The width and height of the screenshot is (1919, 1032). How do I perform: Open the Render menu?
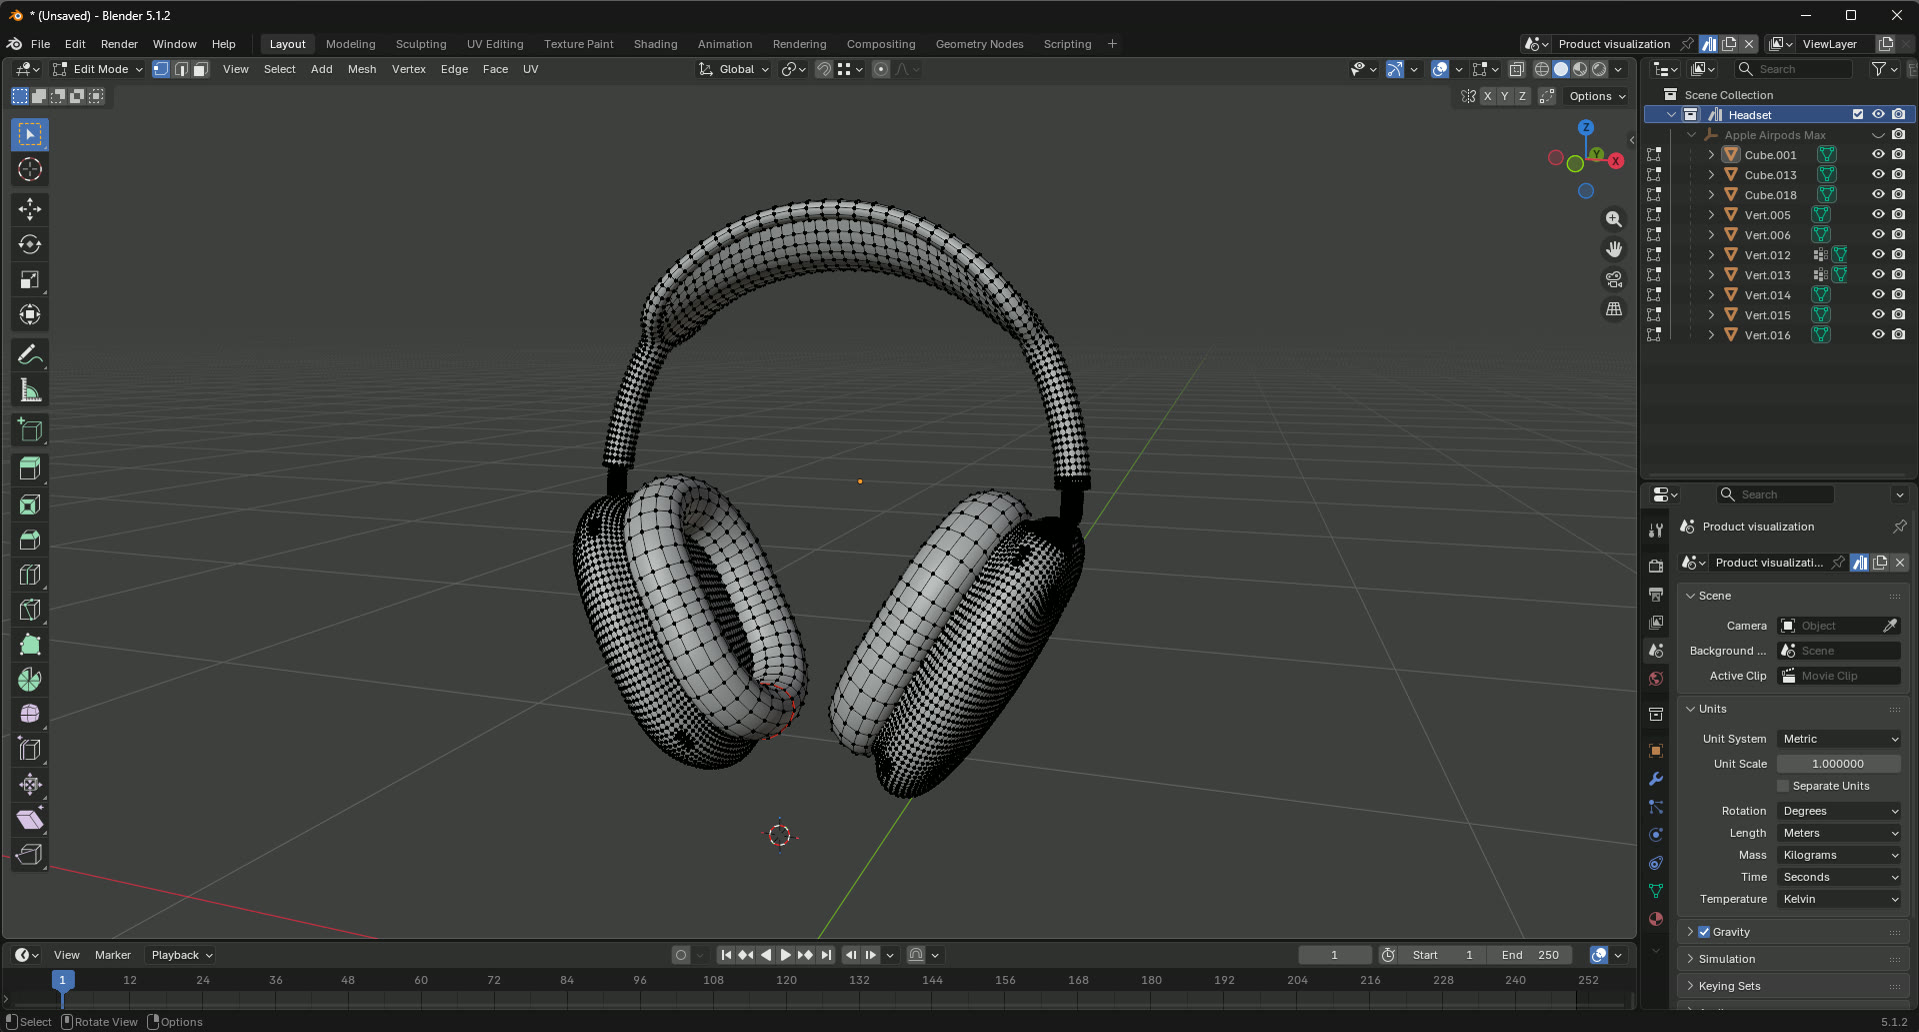(x=119, y=44)
